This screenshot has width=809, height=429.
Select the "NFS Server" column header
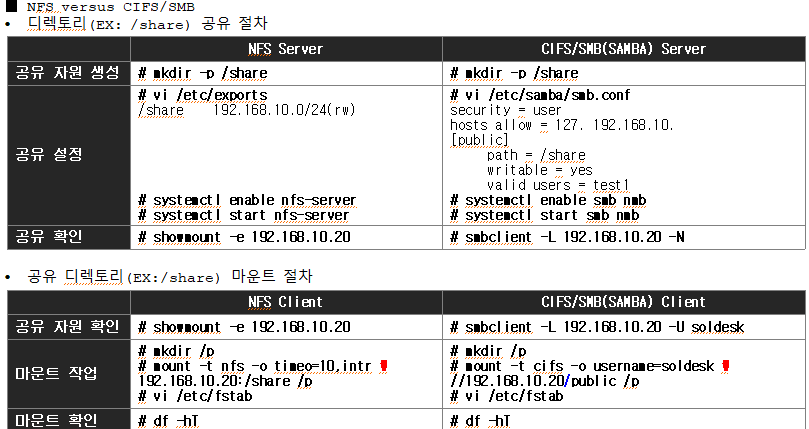285,49
